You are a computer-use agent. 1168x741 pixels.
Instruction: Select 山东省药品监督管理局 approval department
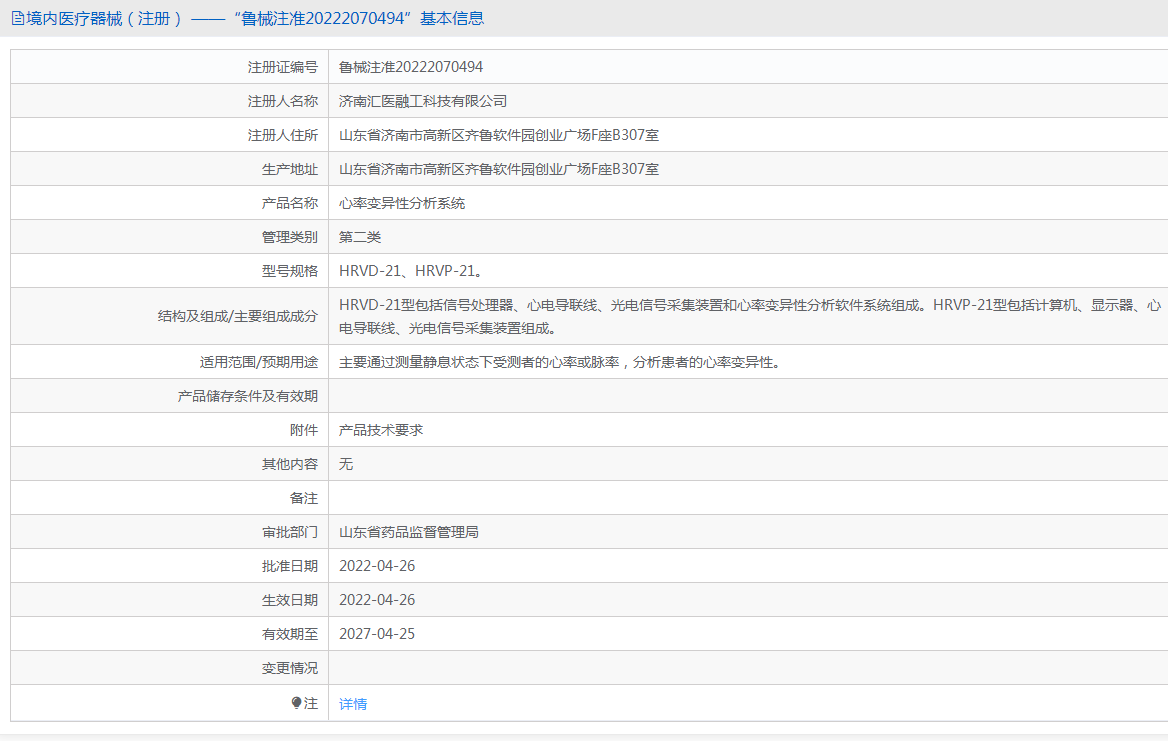[408, 532]
